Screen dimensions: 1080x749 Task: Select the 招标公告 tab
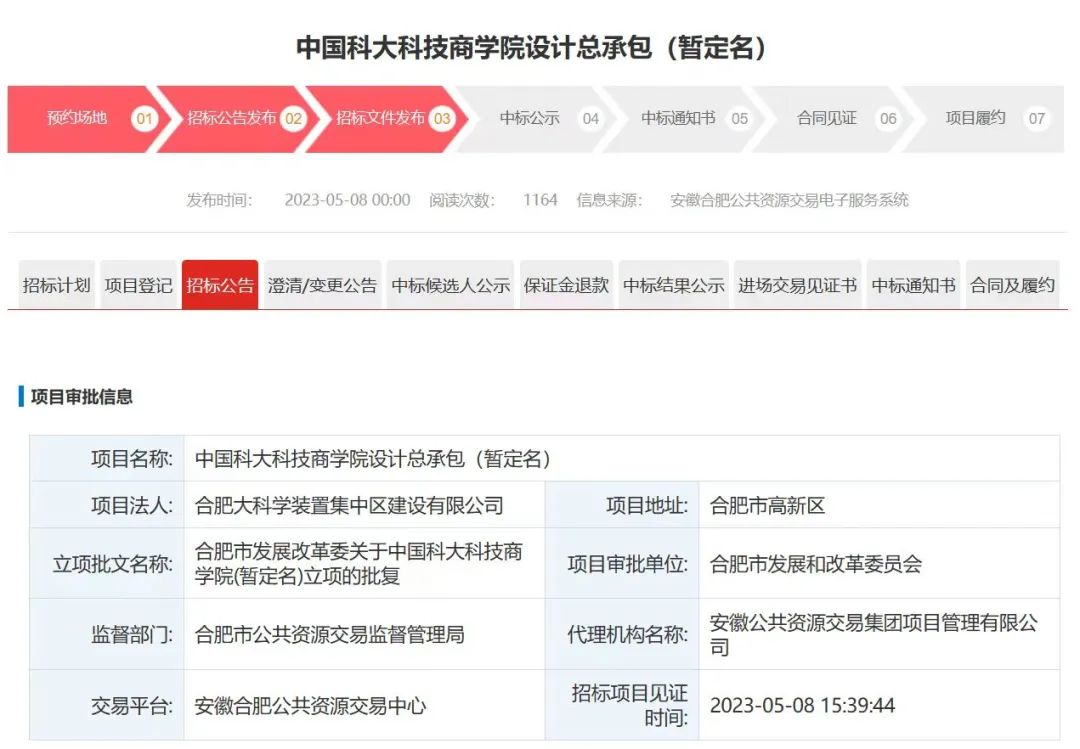click(220, 285)
